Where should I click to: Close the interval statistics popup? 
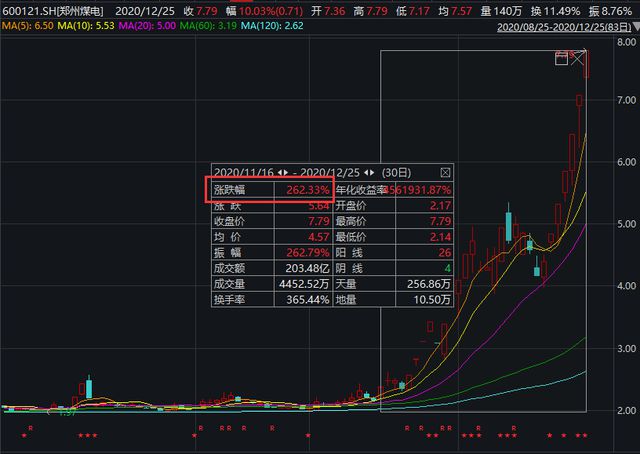coord(445,173)
